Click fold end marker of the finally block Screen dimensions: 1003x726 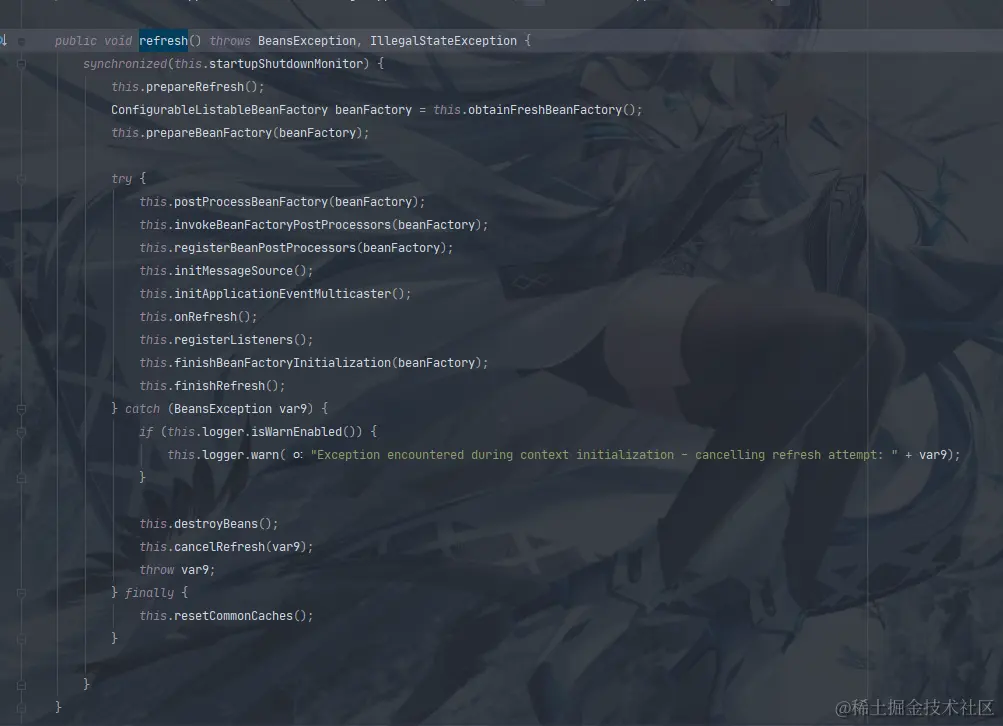click(x=21, y=639)
